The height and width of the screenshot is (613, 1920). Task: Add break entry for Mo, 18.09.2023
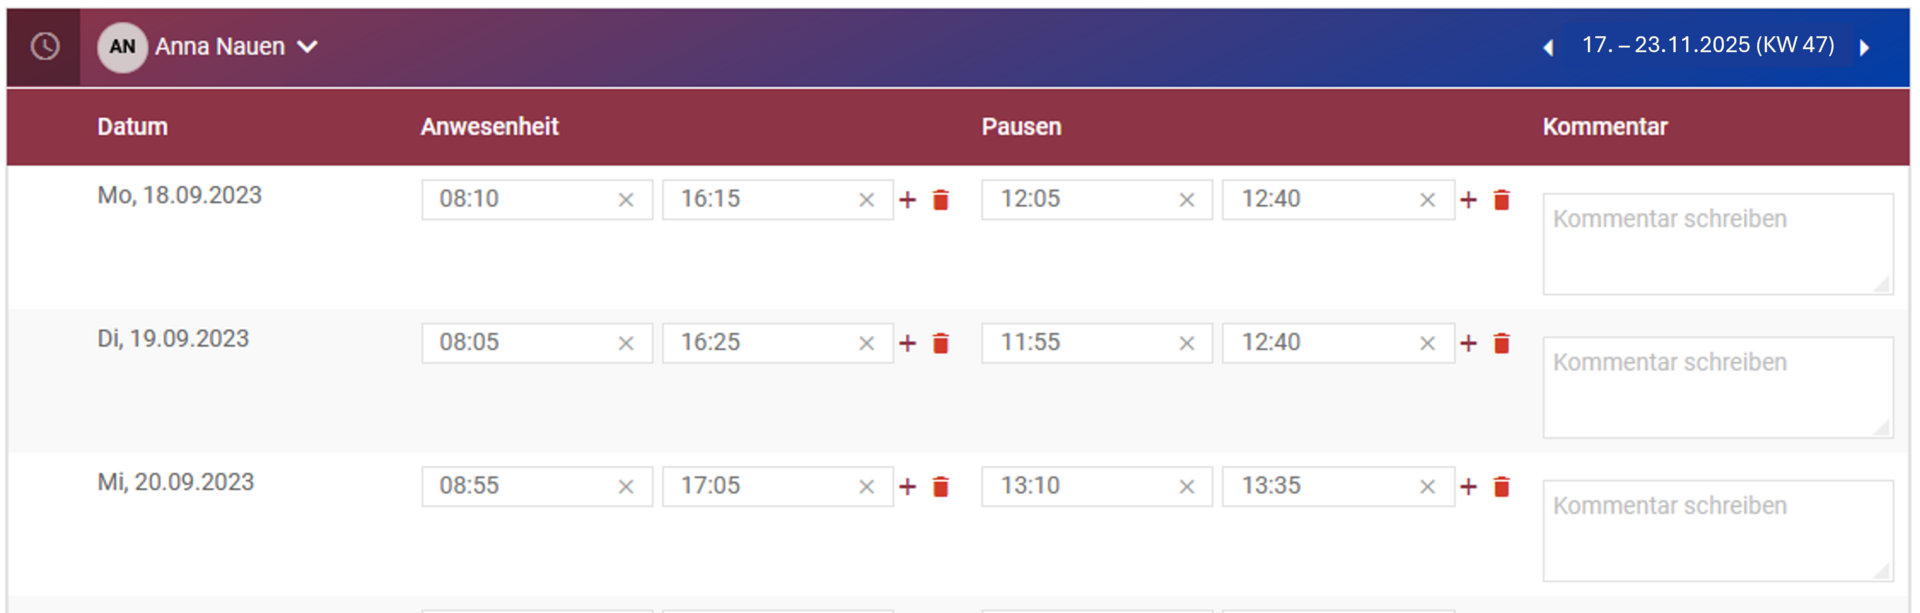(1468, 200)
